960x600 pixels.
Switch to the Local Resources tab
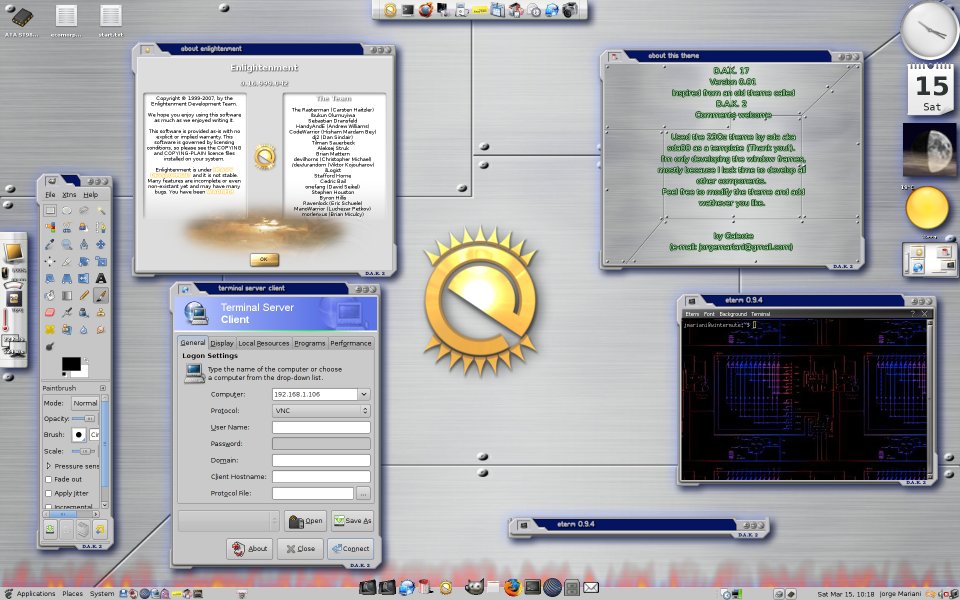click(x=263, y=343)
